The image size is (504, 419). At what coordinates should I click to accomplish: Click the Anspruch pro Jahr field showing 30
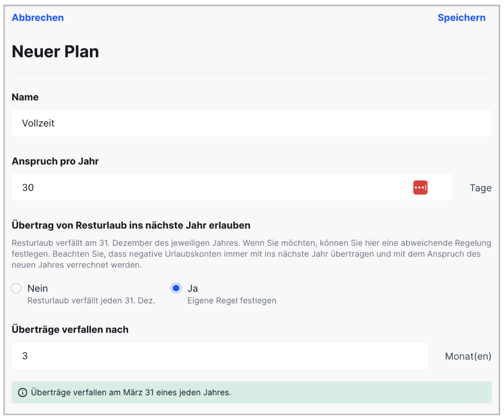[x=232, y=187]
